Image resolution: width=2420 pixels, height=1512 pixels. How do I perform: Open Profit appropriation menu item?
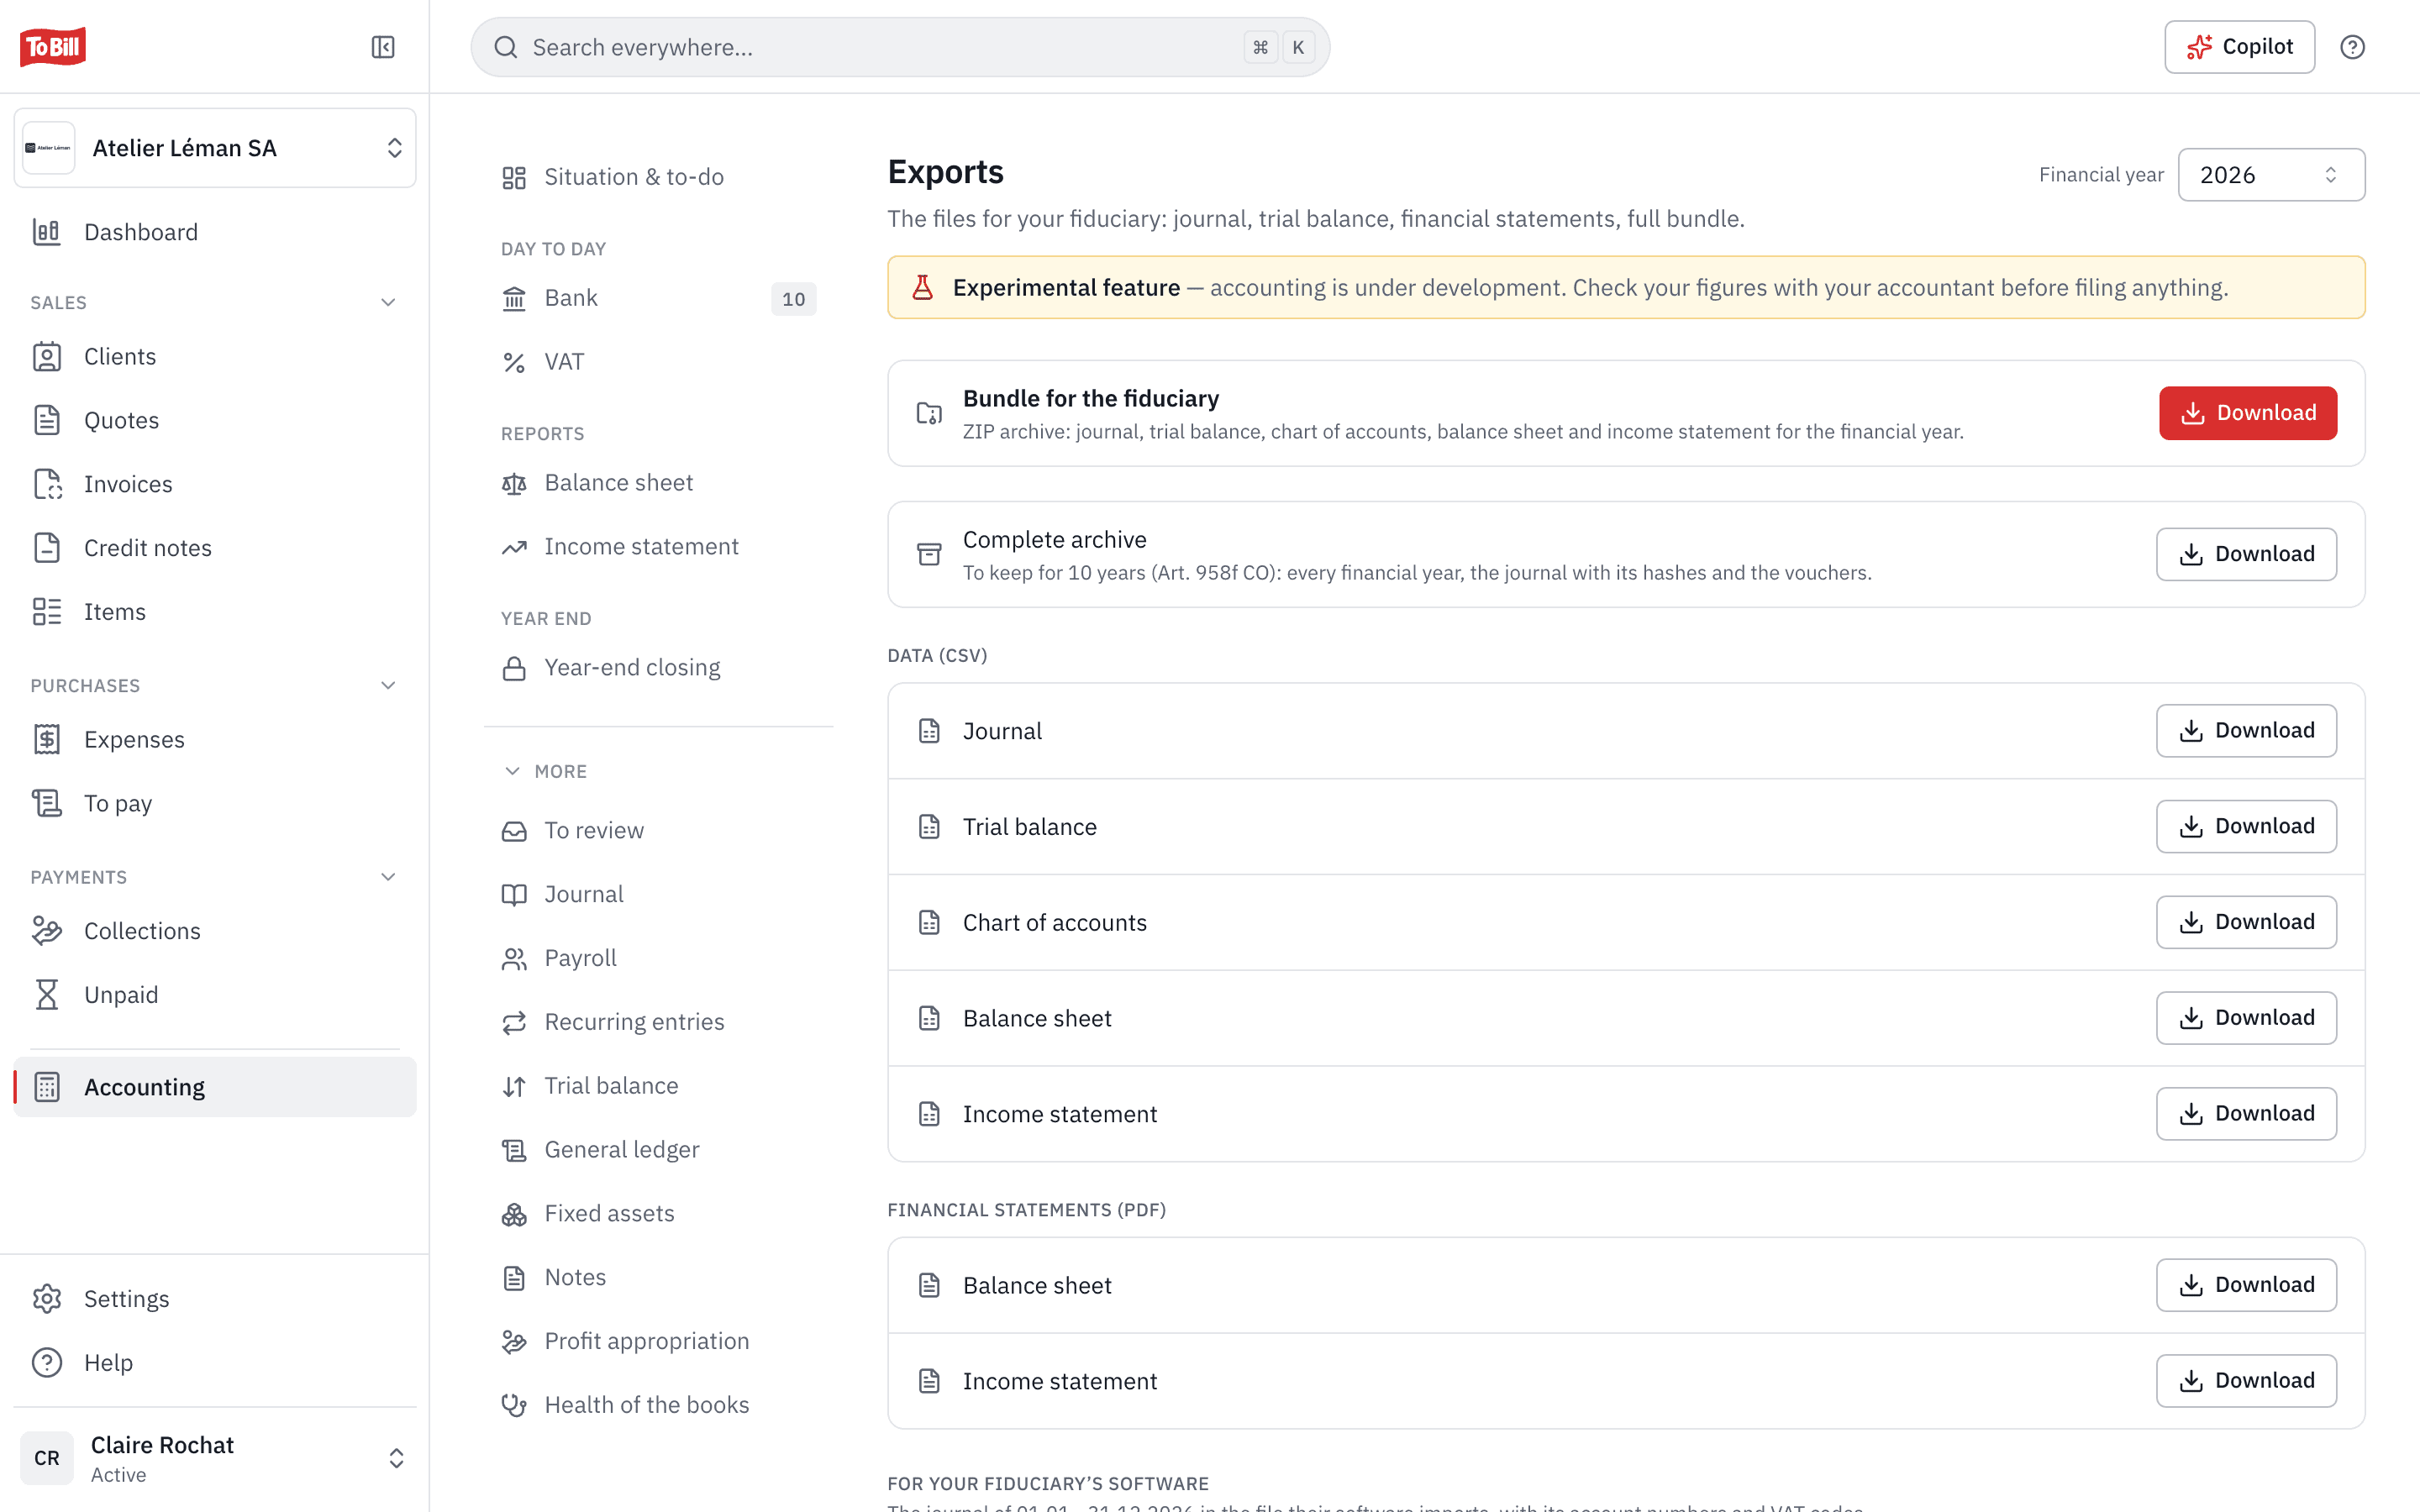pyautogui.click(x=658, y=1341)
